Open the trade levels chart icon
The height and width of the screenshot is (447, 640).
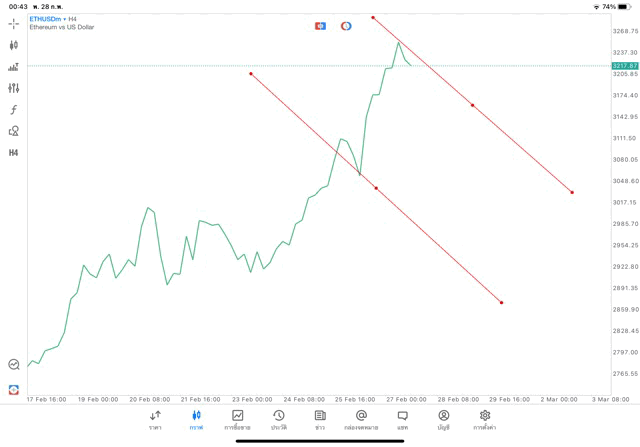coord(14,67)
